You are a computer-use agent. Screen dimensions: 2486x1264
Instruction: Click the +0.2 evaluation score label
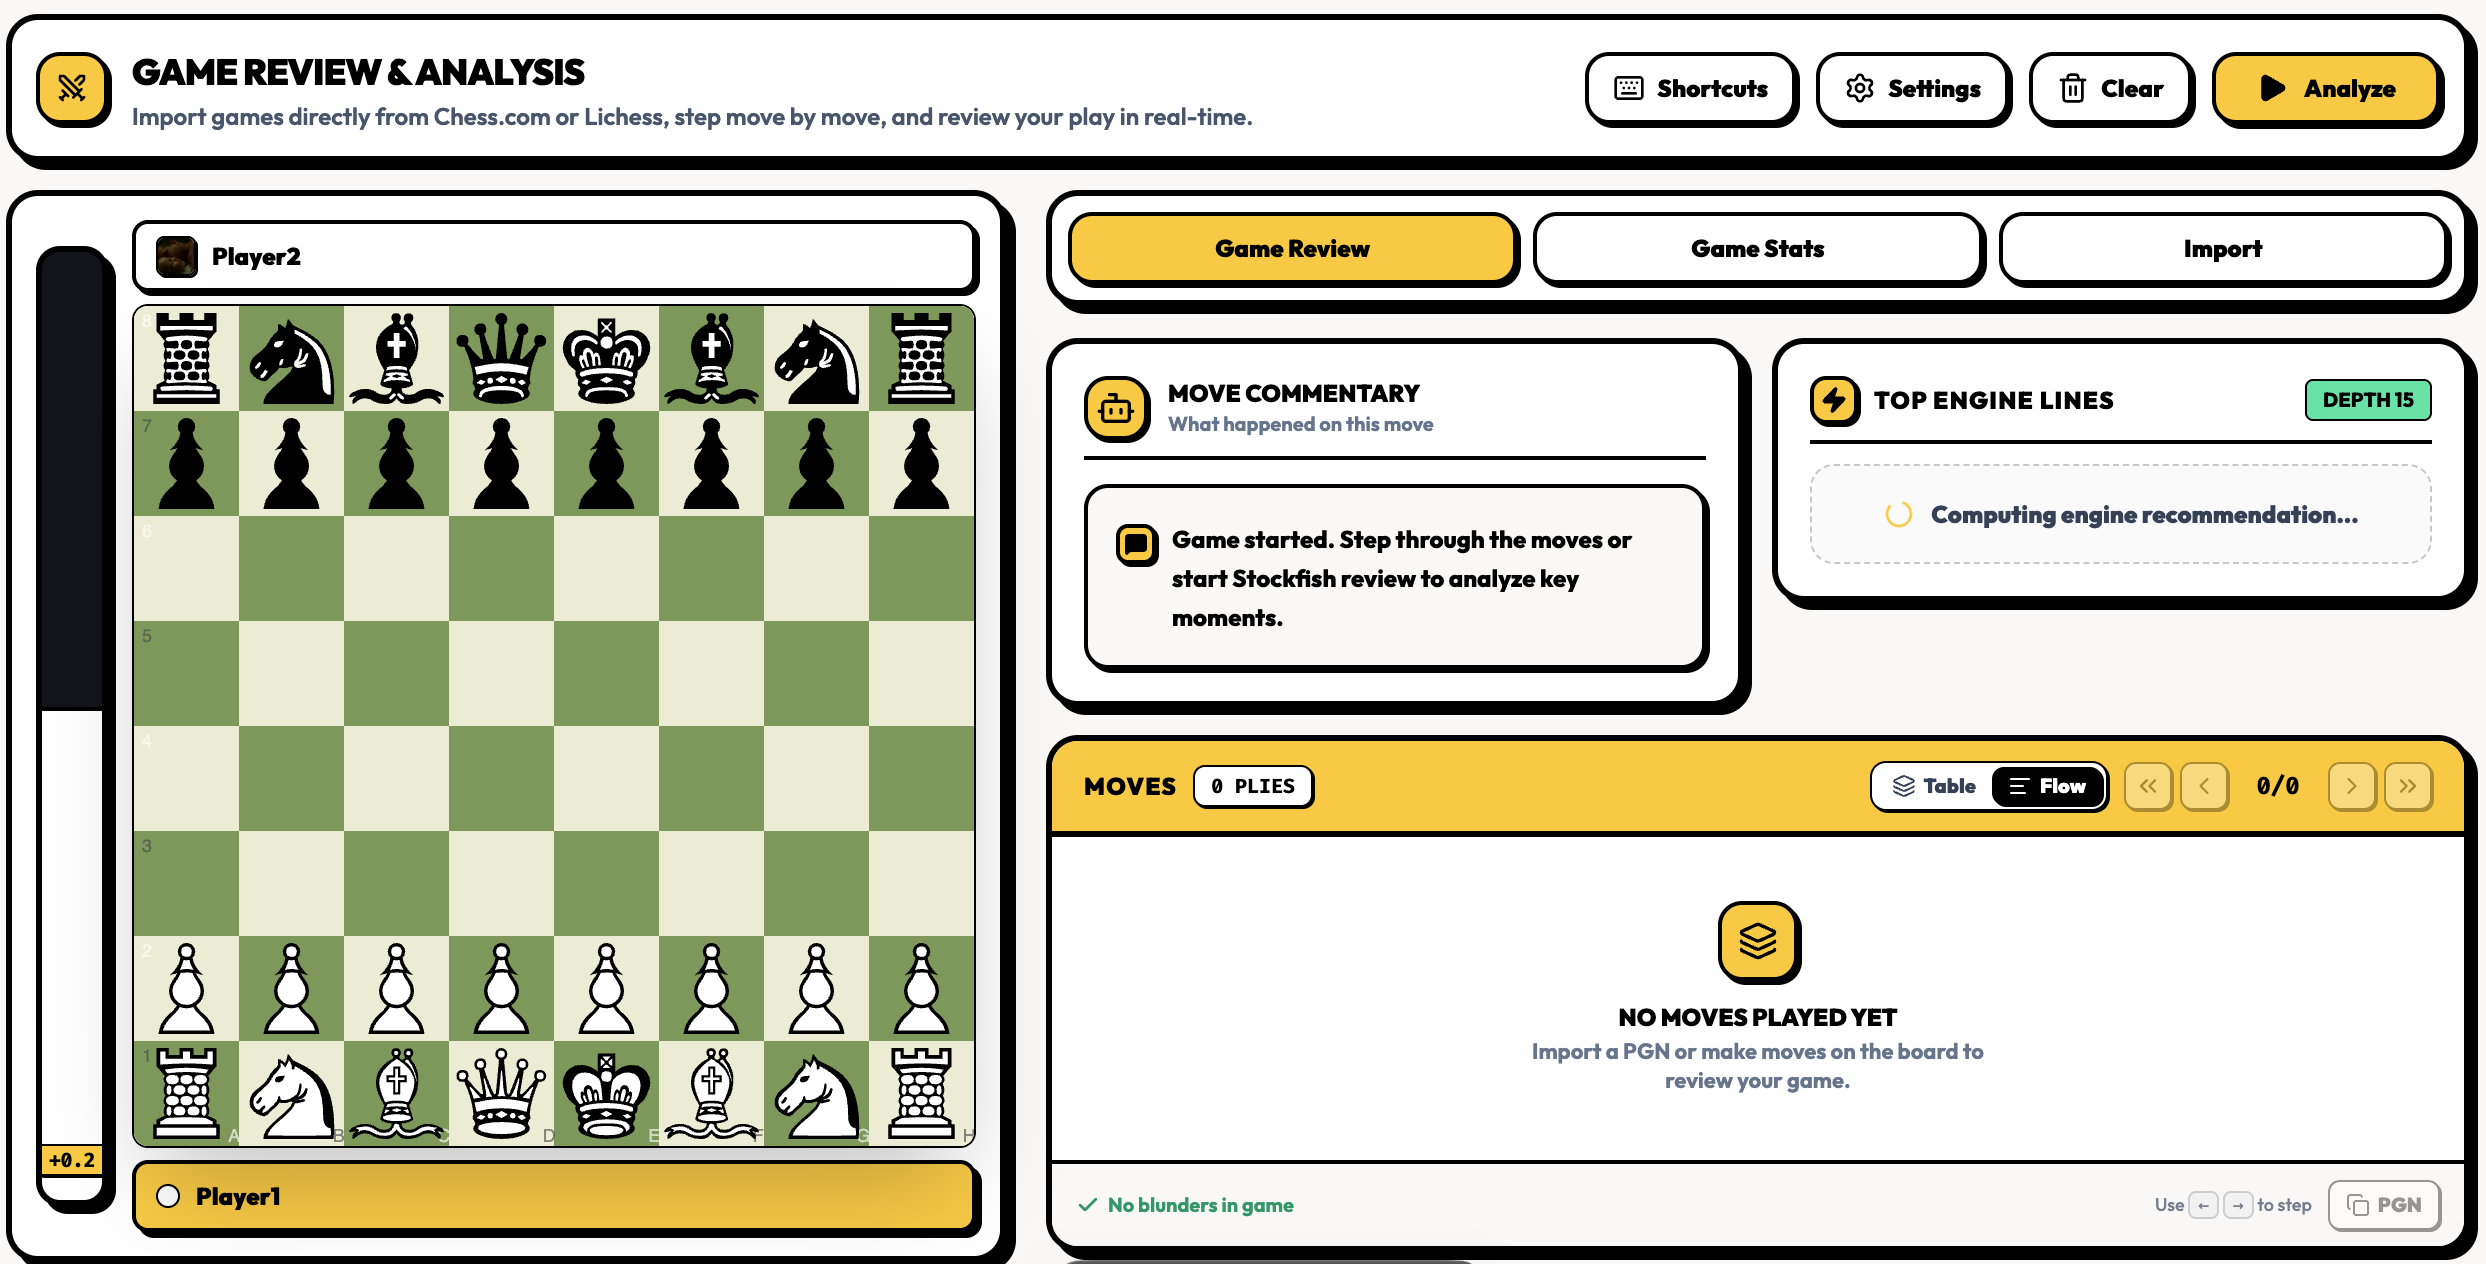(72, 1160)
